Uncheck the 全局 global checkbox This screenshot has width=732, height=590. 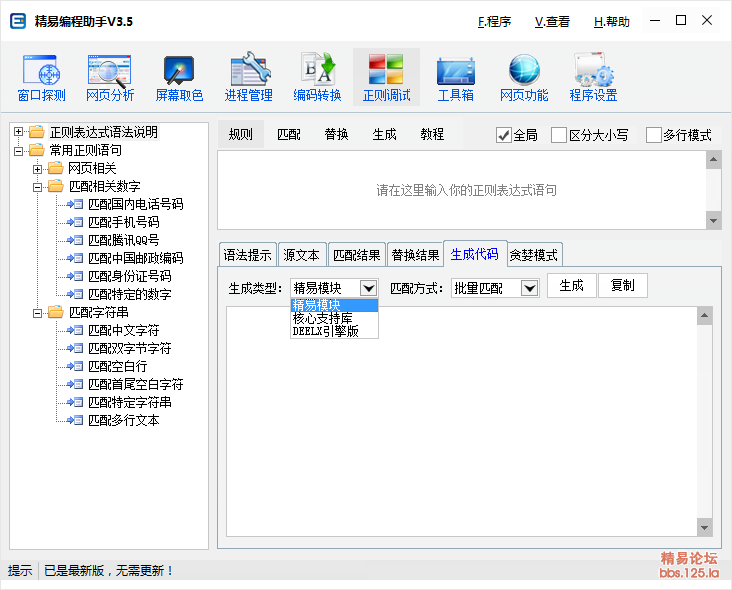click(x=503, y=135)
